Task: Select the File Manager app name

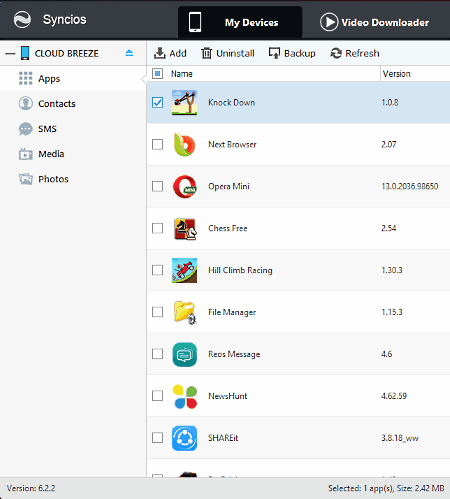Action: point(232,312)
